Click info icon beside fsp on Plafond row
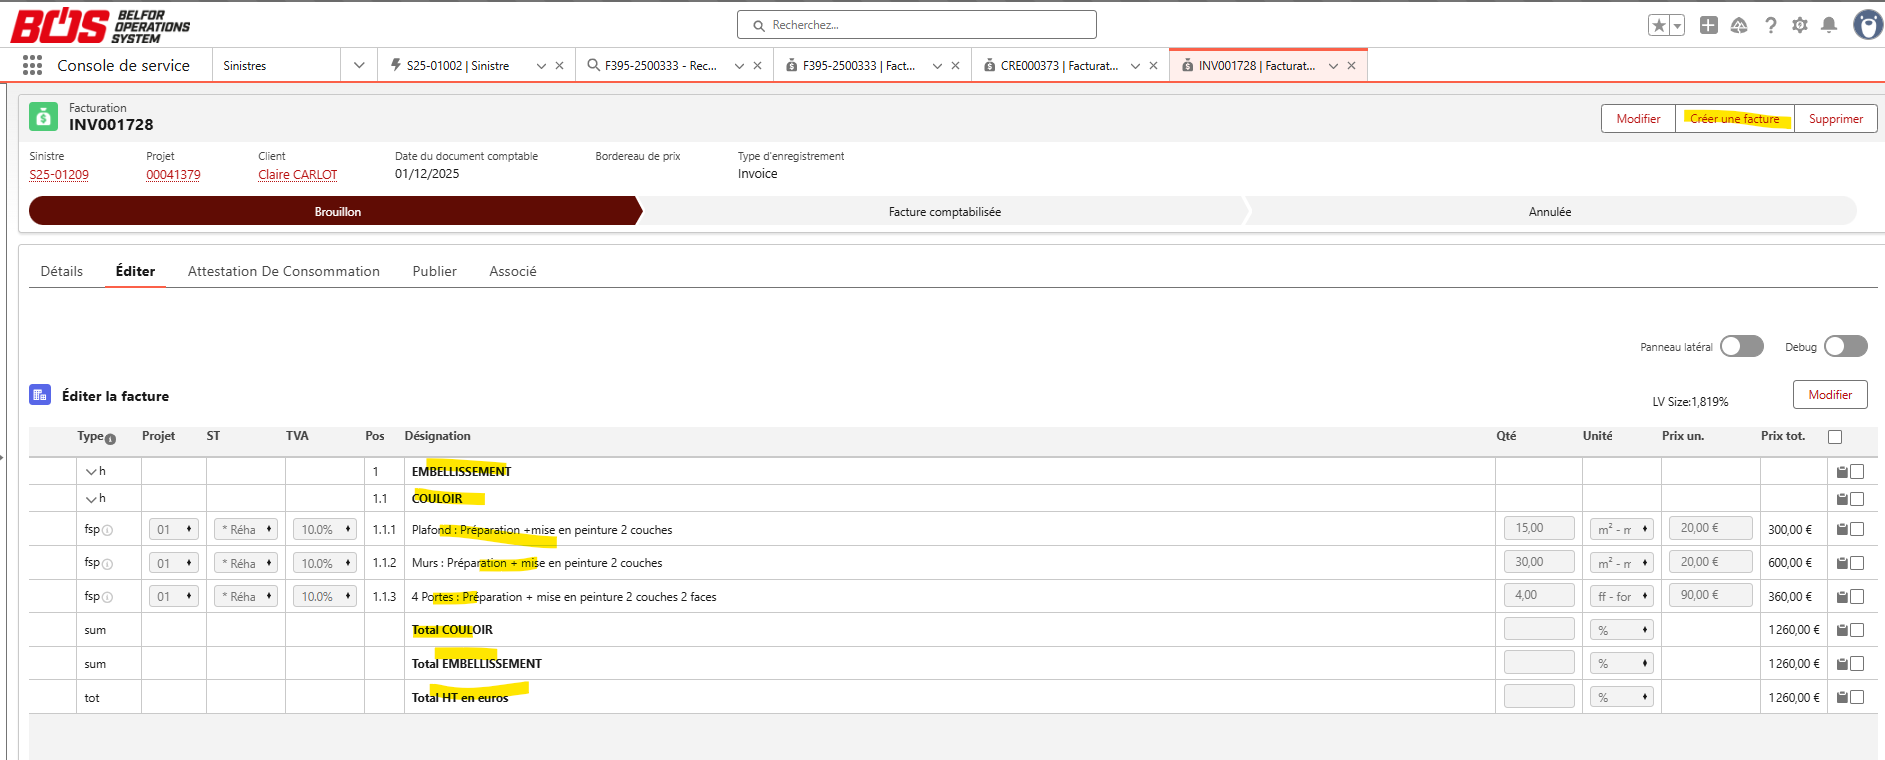This screenshot has height=760, width=1885. tap(108, 531)
